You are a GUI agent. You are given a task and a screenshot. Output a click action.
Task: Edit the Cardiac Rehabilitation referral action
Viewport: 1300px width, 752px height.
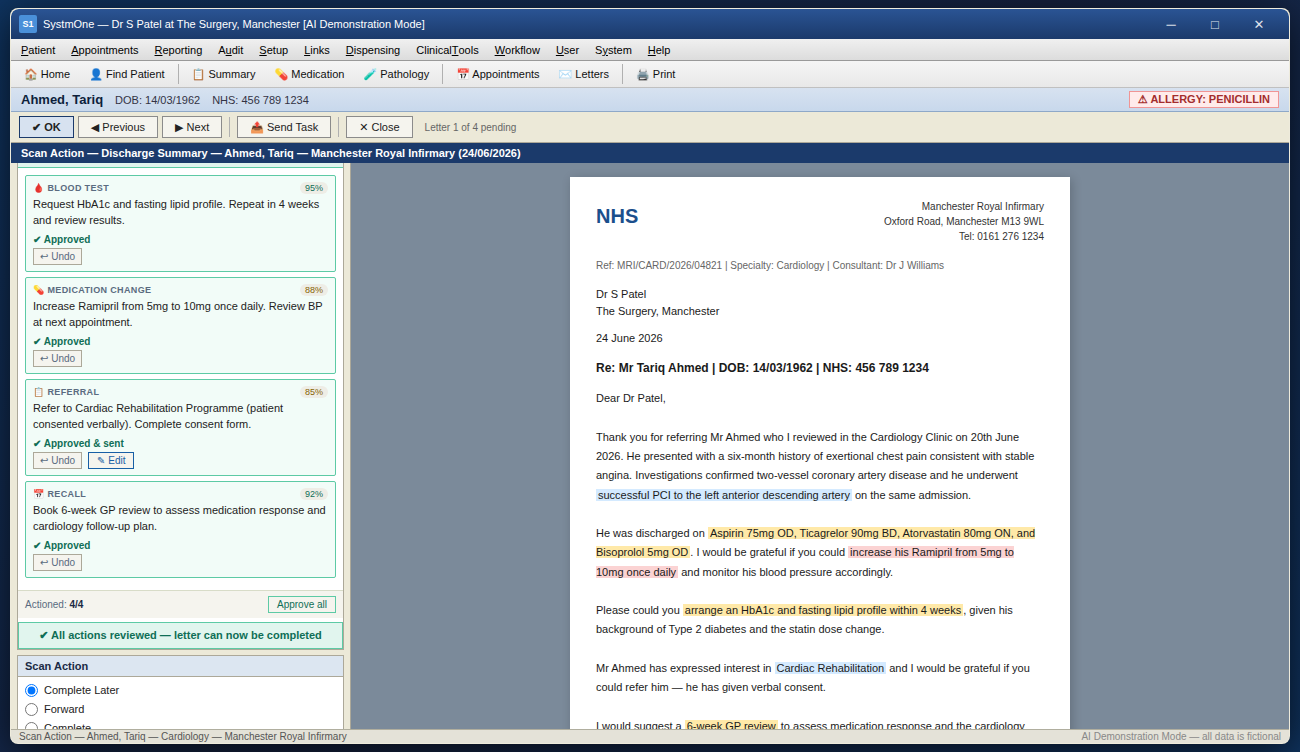[111, 460]
